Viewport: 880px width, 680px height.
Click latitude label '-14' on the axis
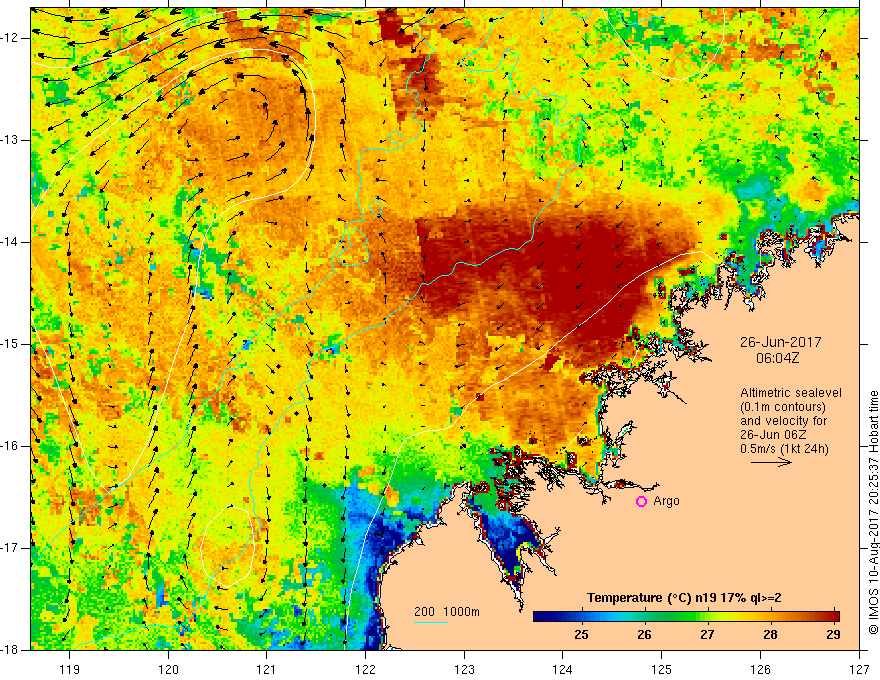coord(10,242)
